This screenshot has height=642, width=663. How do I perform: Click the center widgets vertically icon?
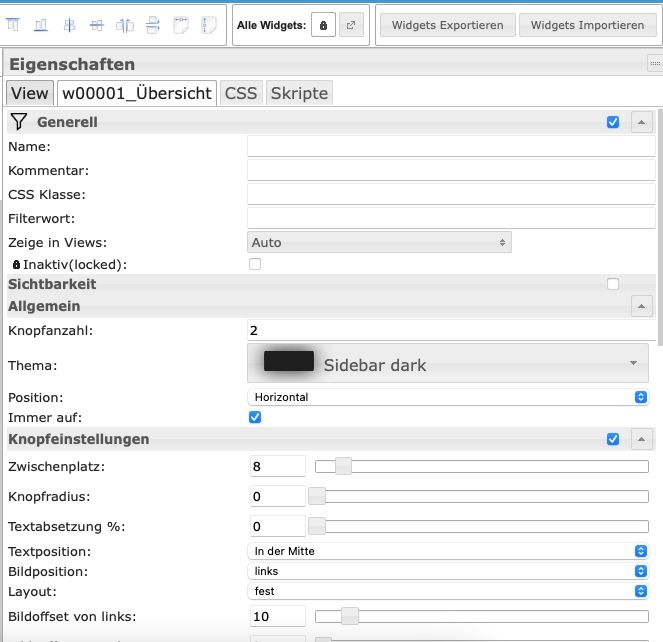click(x=69, y=25)
